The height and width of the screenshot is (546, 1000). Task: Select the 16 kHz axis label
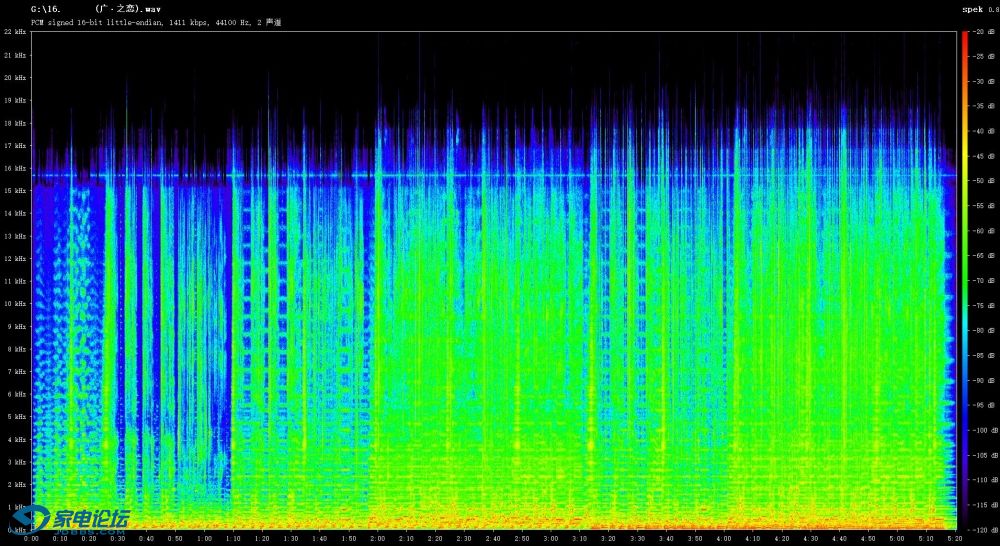pos(14,168)
